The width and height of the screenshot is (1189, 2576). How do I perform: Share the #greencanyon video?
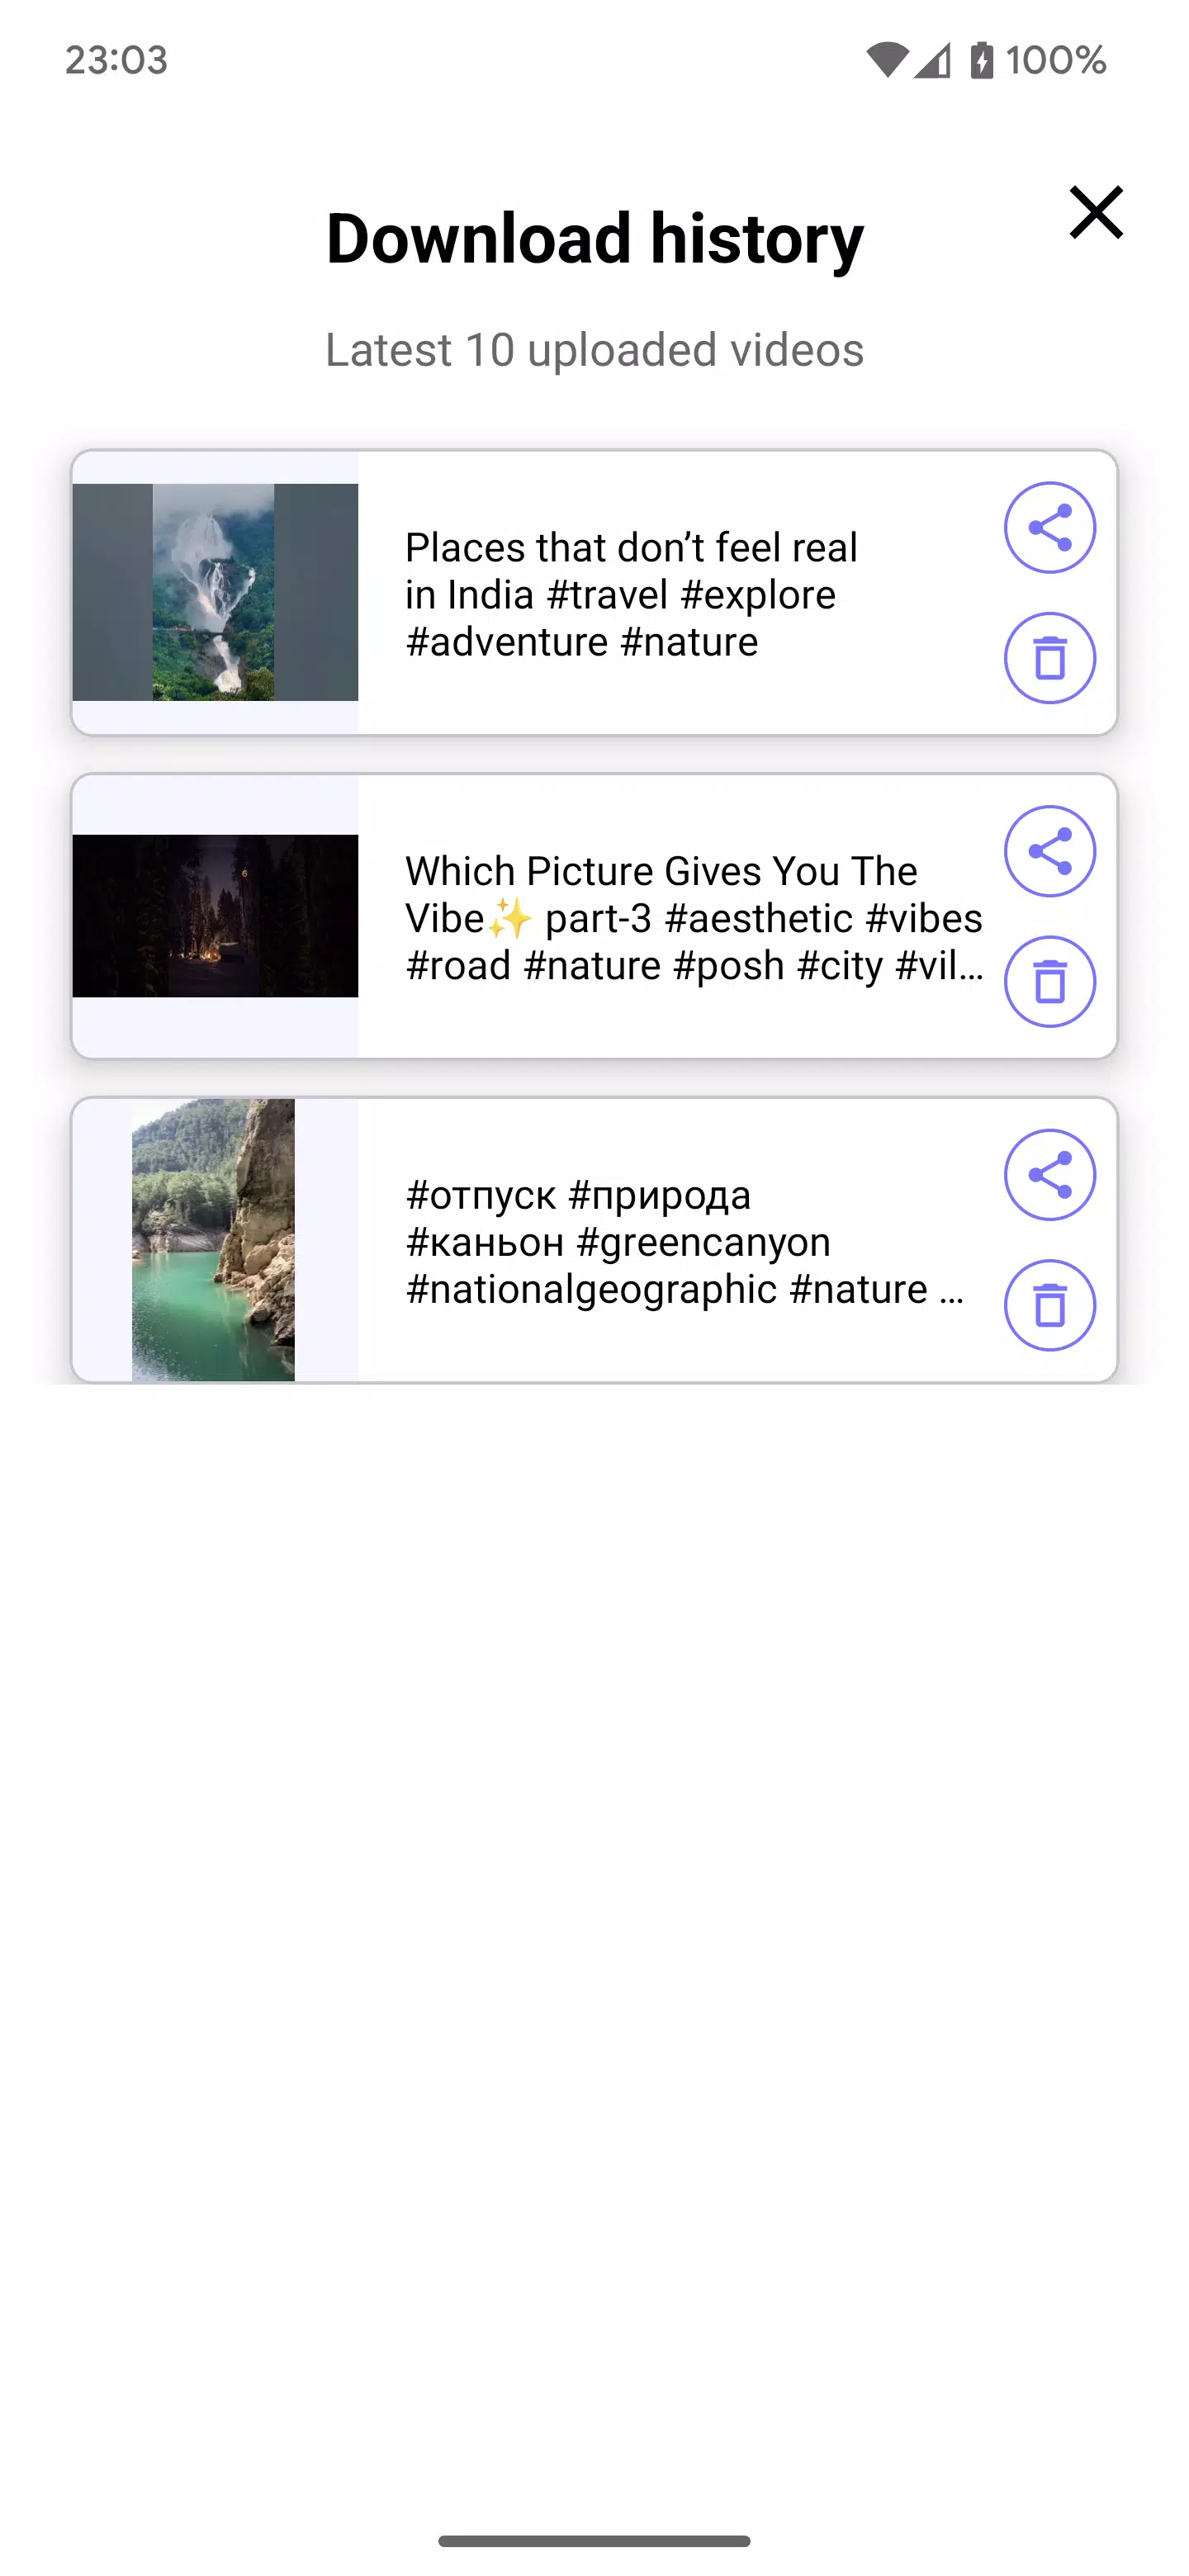(x=1049, y=1175)
